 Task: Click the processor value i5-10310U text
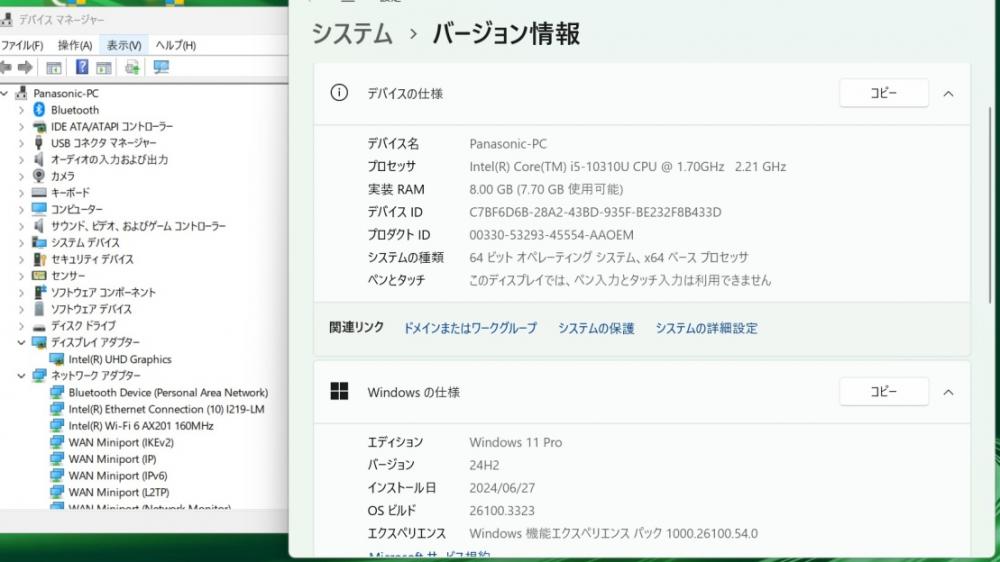coord(628,166)
